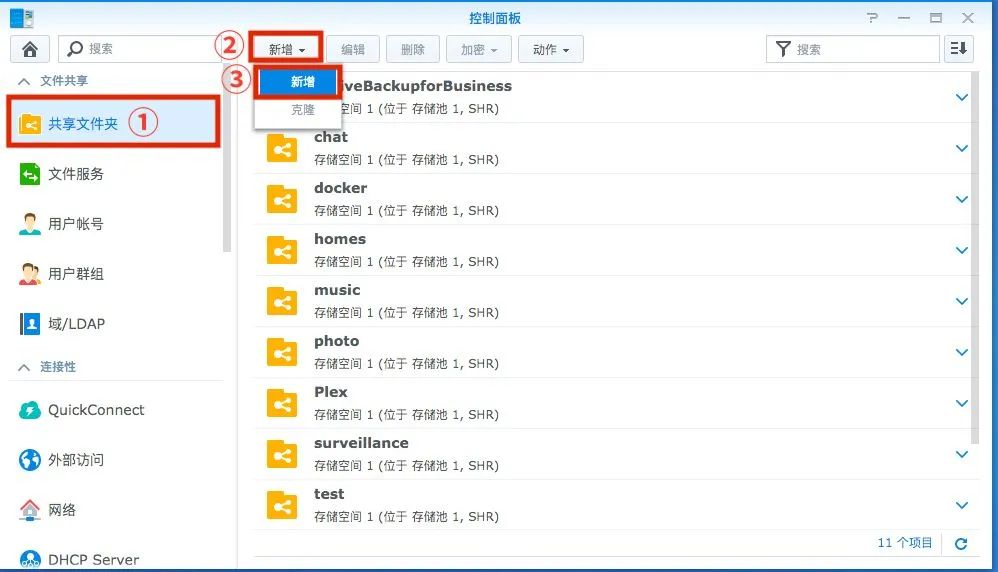
Task: Expand details for docker folder
Action: [x=962, y=199]
